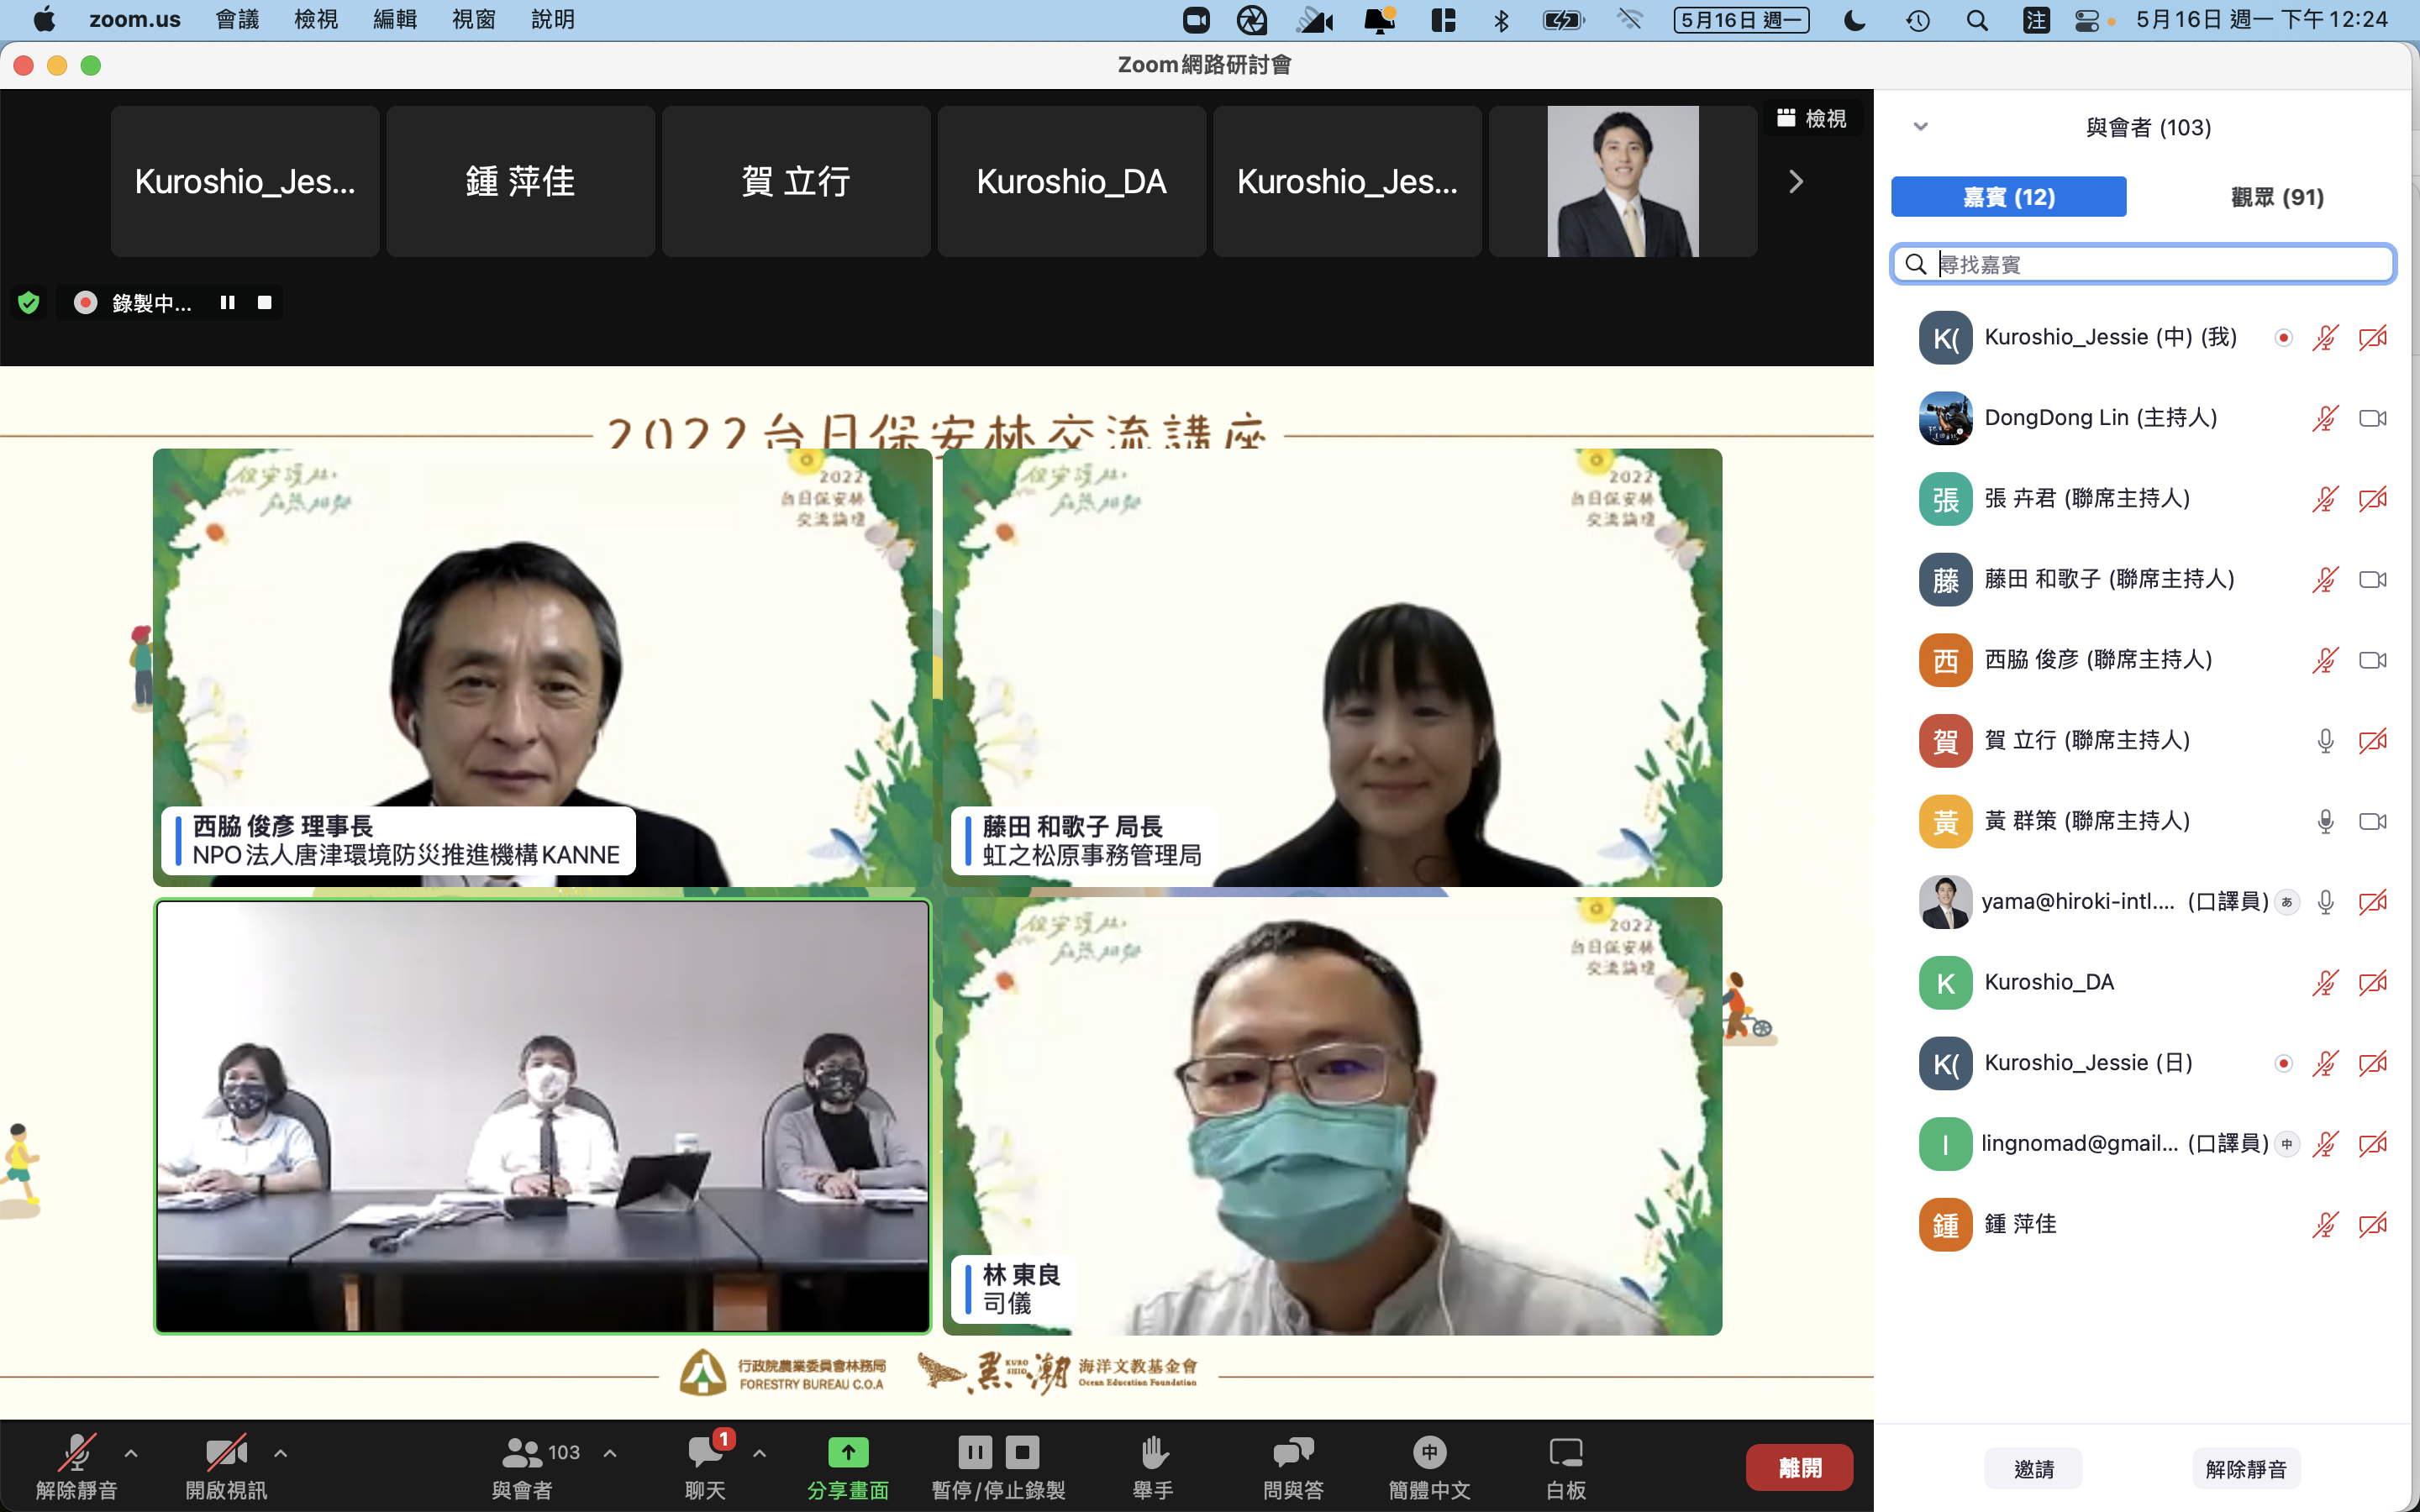Open the Whiteboard icon

(1565, 1452)
